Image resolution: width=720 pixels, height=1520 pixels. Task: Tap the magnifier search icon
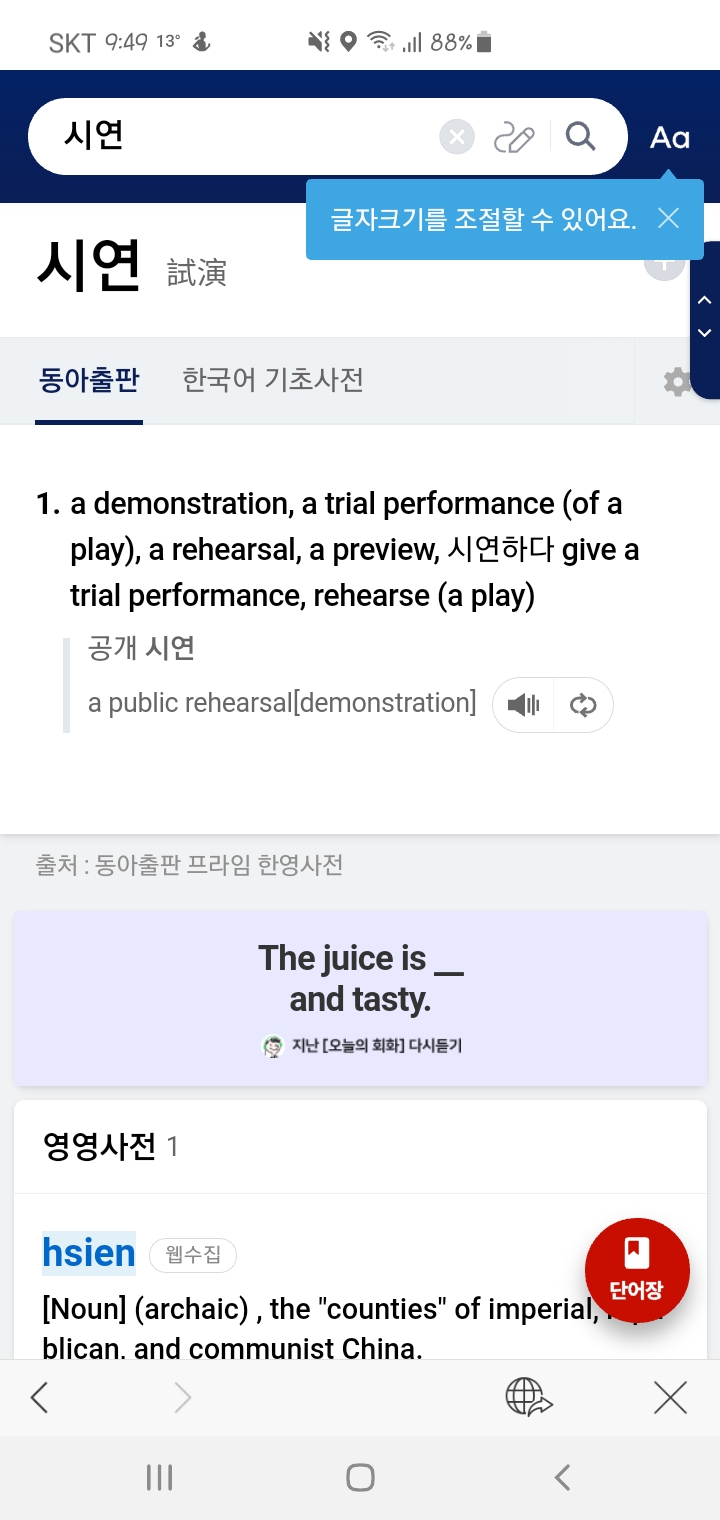(x=580, y=136)
